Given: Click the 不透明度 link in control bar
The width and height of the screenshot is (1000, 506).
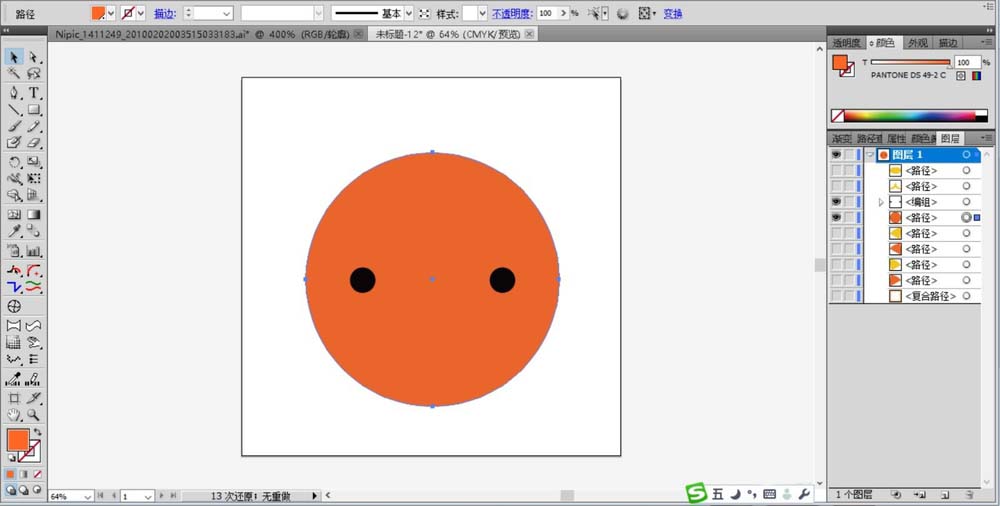Looking at the screenshot, I should pyautogui.click(x=511, y=14).
